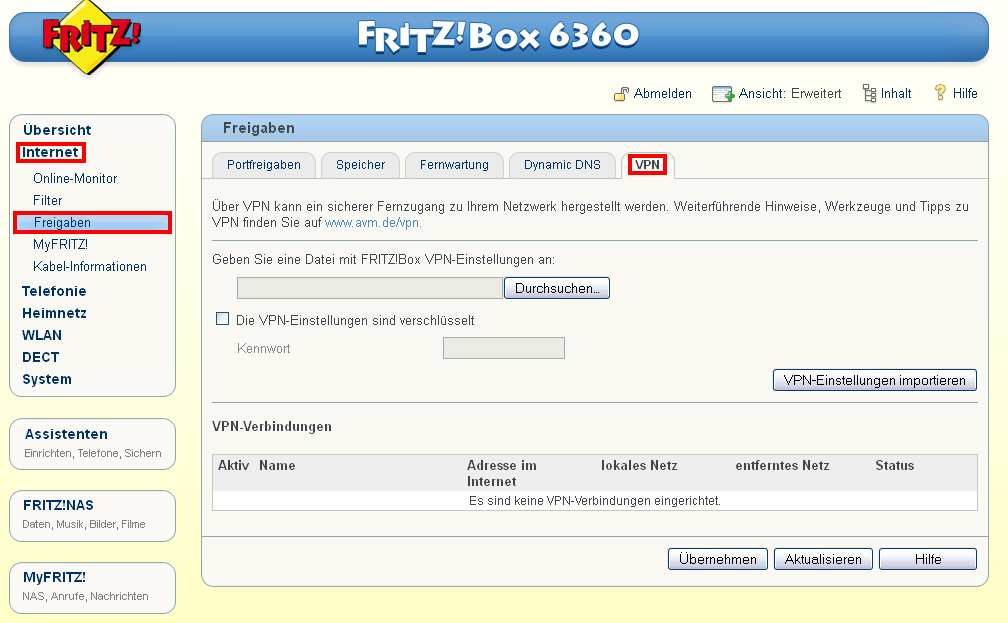Click the Kennwort input field
This screenshot has width=1008, height=623.
[x=504, y=348]
